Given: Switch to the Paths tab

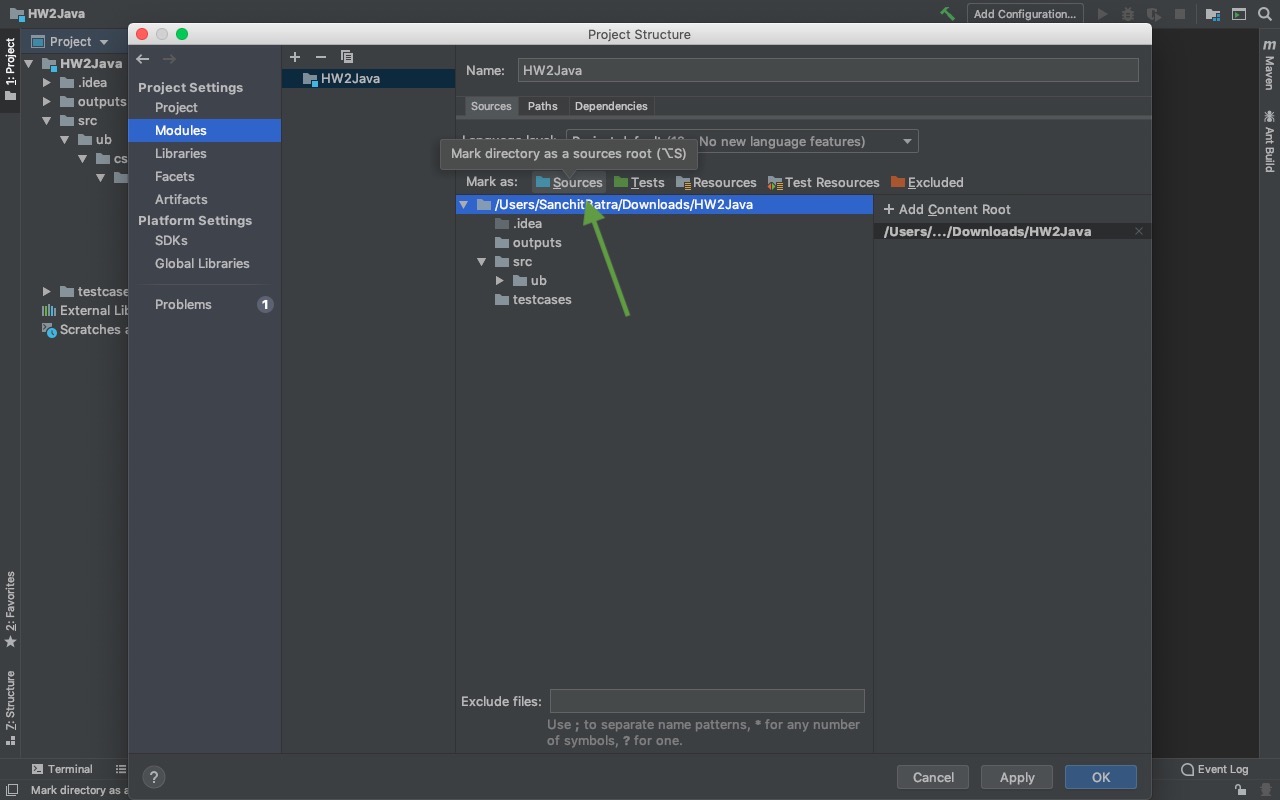Looking at the screenshot, I should pyautogui.click(x=543, y=106).
